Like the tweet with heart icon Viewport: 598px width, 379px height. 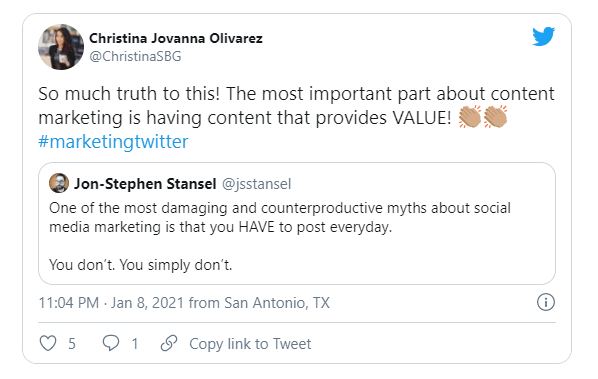pos(48,343)
